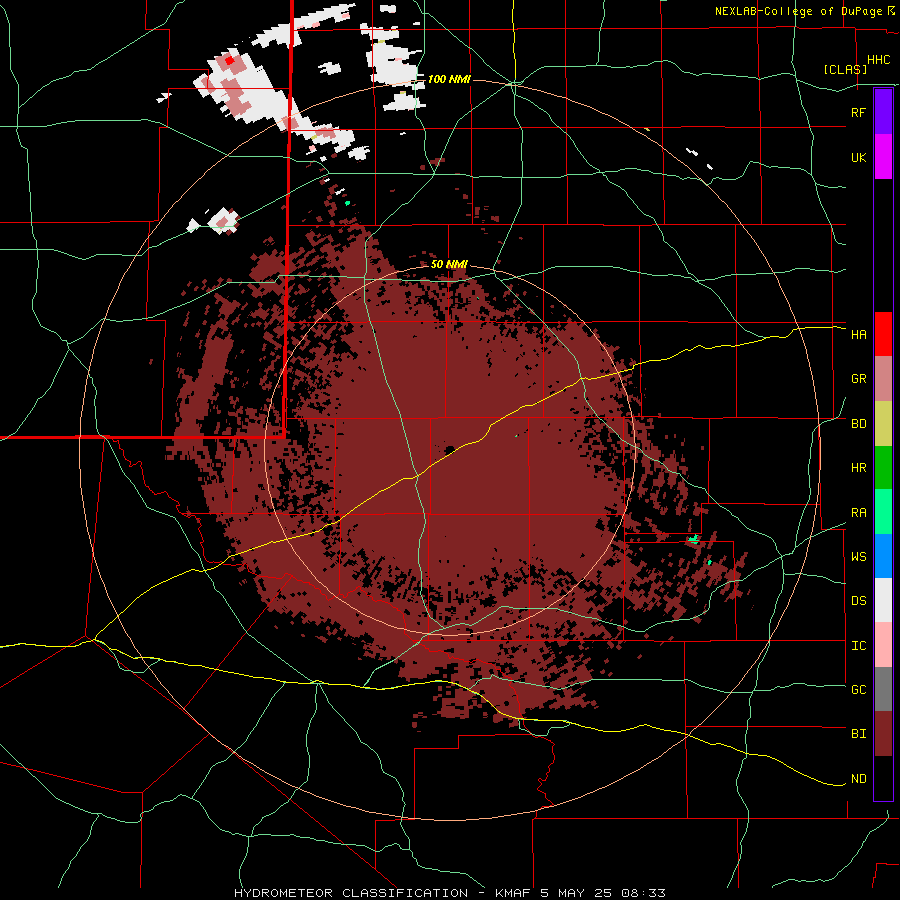Click the BI legend label

coord(858,734)
